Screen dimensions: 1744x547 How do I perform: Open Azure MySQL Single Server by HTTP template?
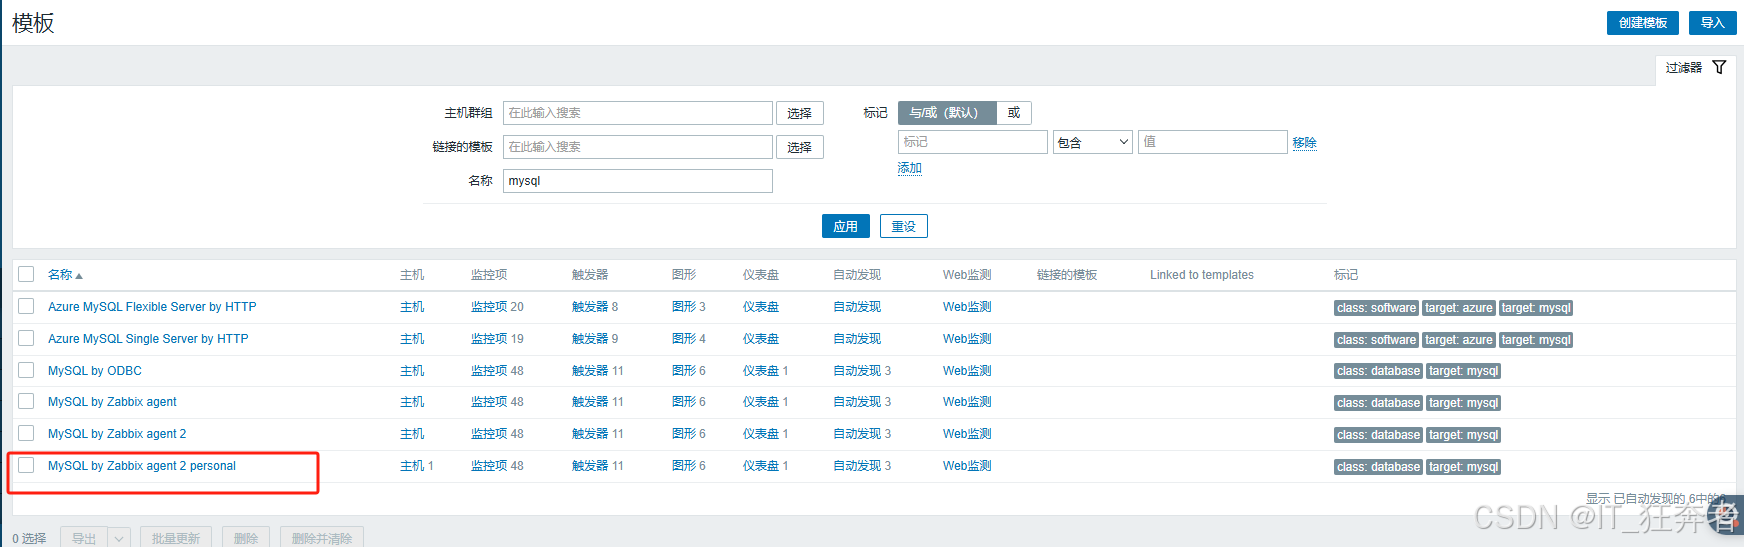tap(148, 339)
